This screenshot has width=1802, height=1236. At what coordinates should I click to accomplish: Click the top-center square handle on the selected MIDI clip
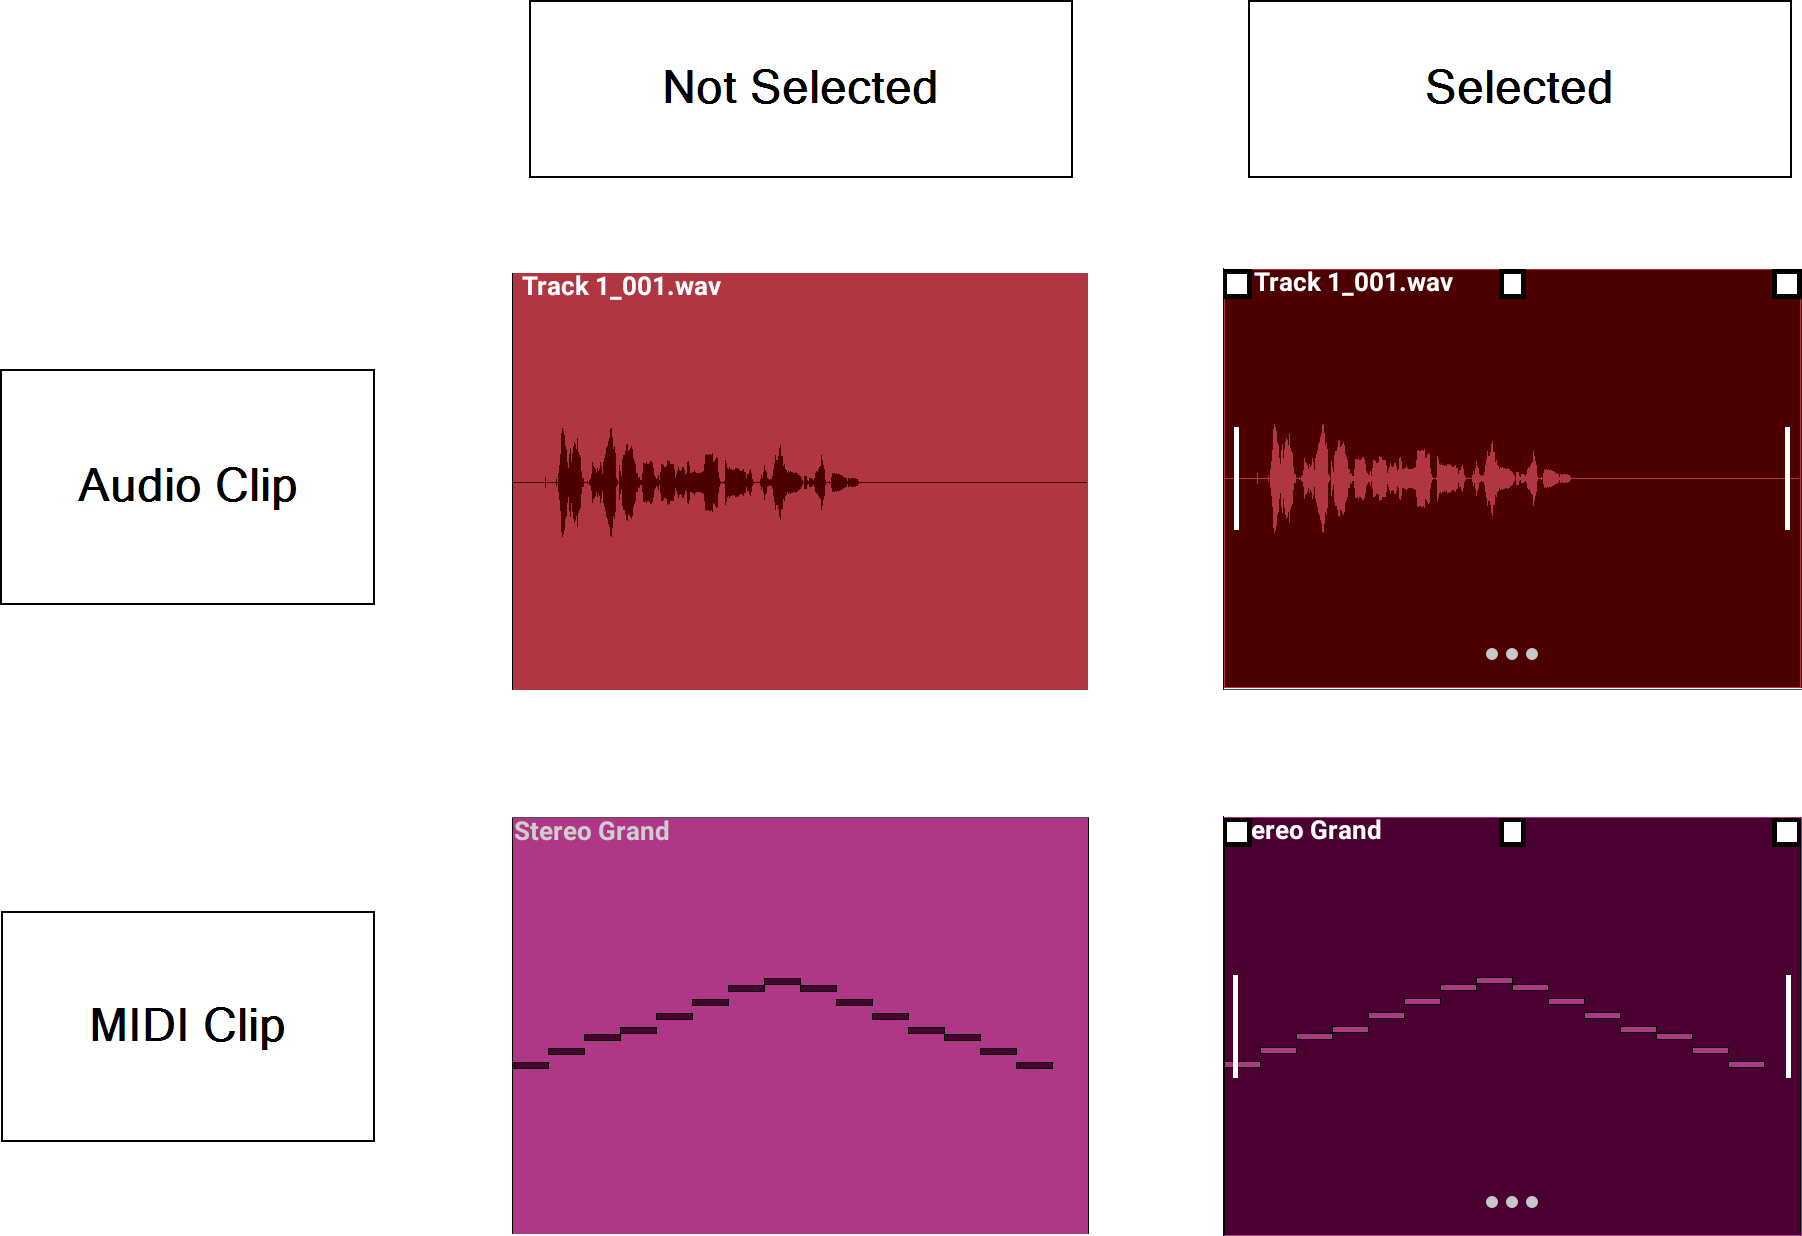tap(1512, 832)
